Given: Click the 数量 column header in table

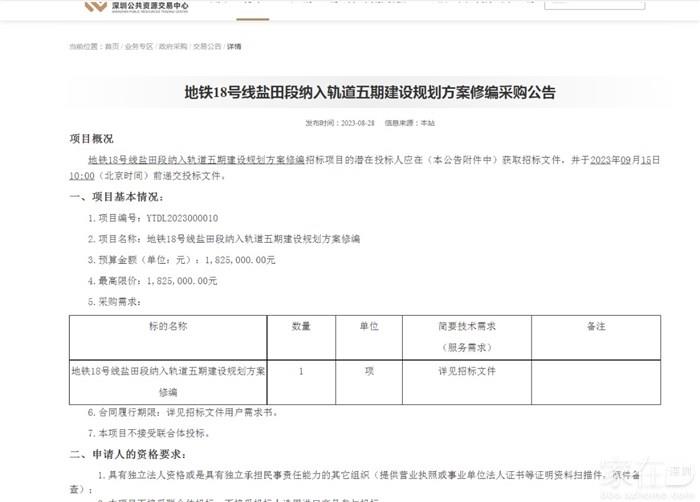Looking at the screenshot, I should (x=301, y=327).
